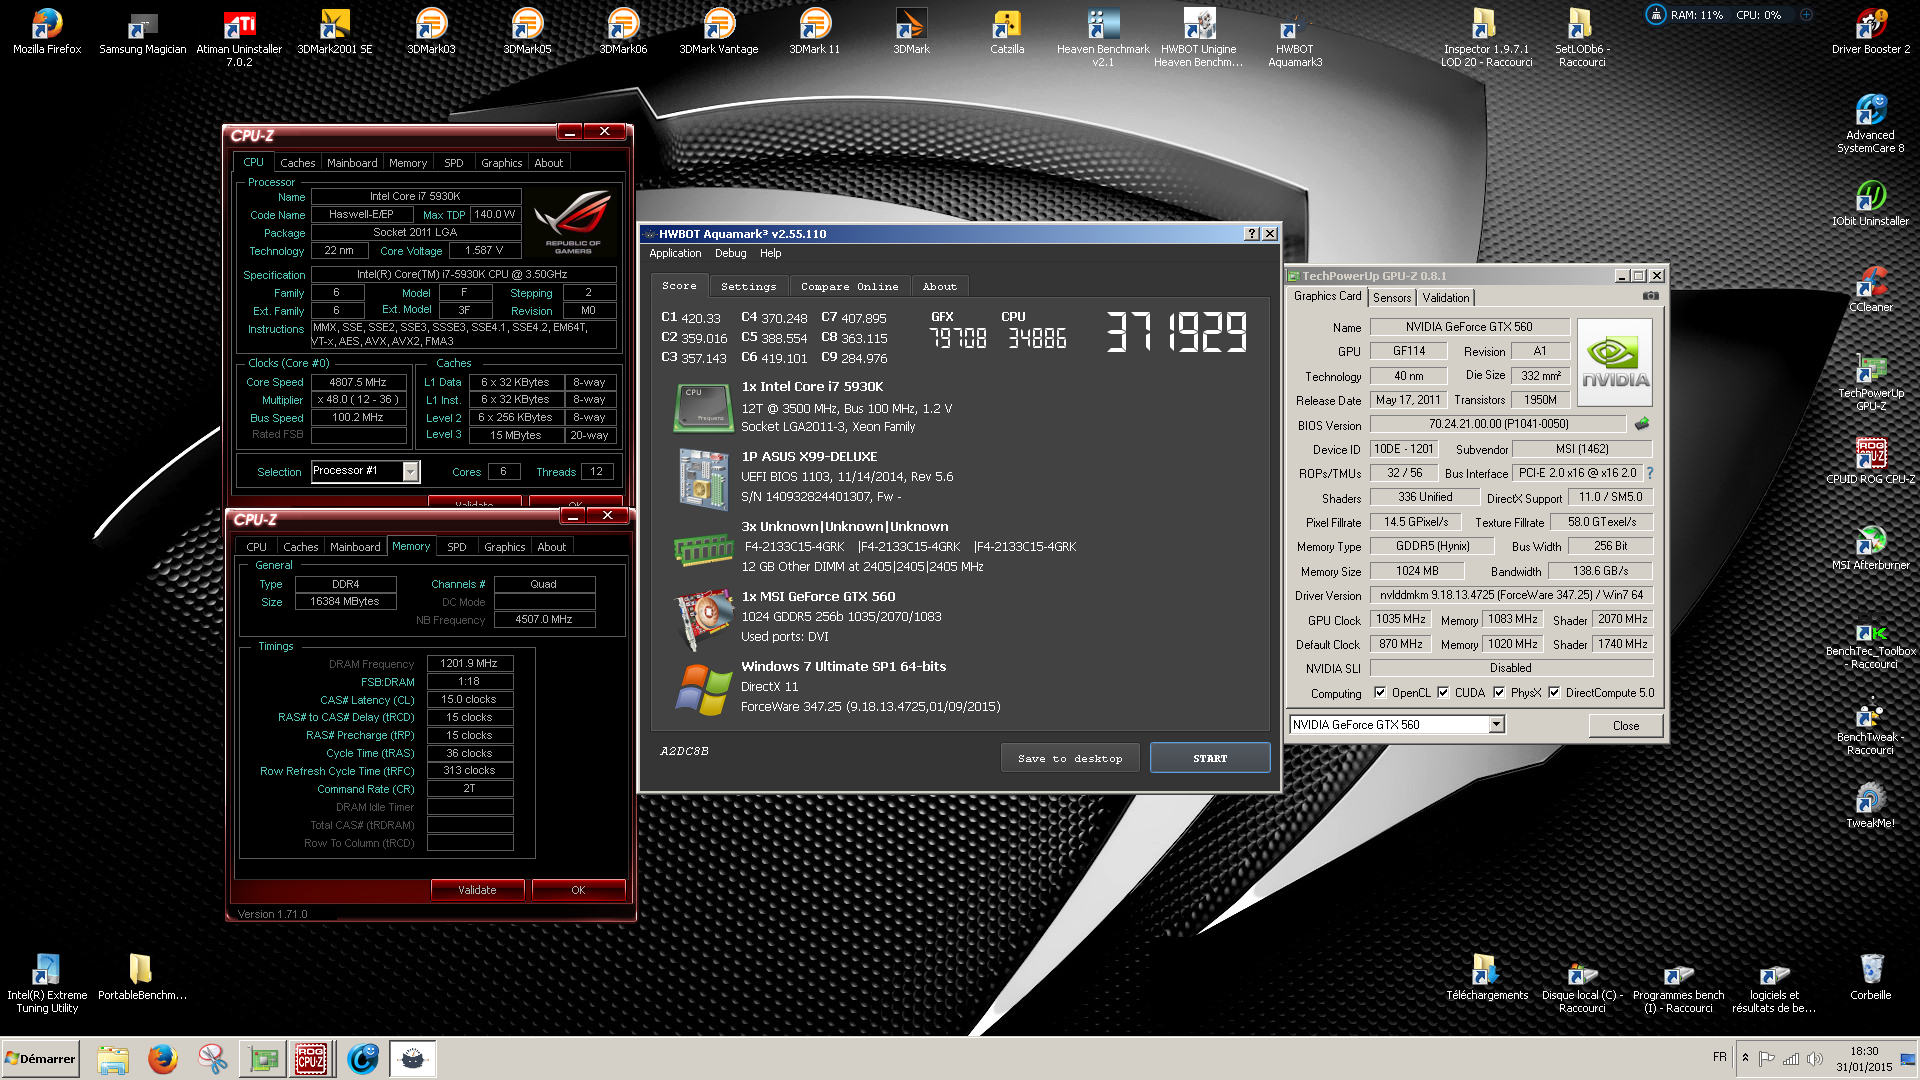The height and width of the screenshot is (1080, 1920).
Task: Click Validate button in lower CPU-Z
Action: tap(477, 890)
